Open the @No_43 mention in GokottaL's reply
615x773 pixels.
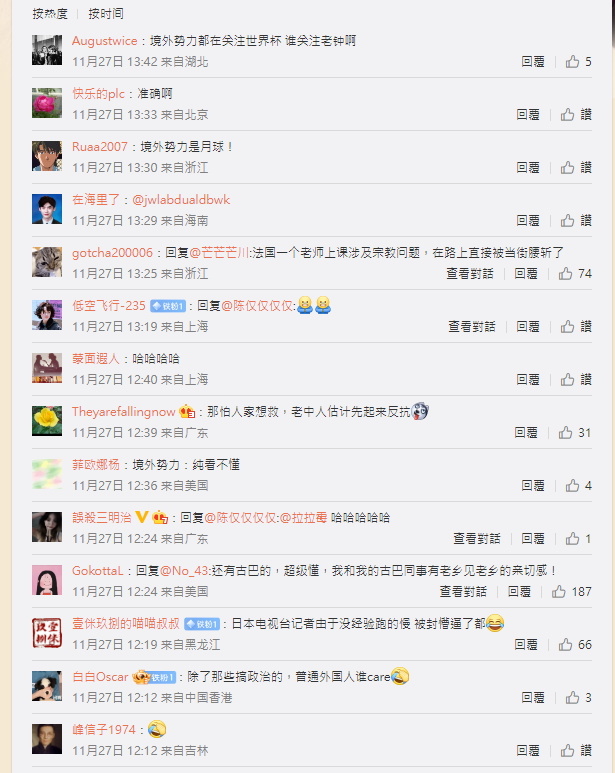click(185, 571)
